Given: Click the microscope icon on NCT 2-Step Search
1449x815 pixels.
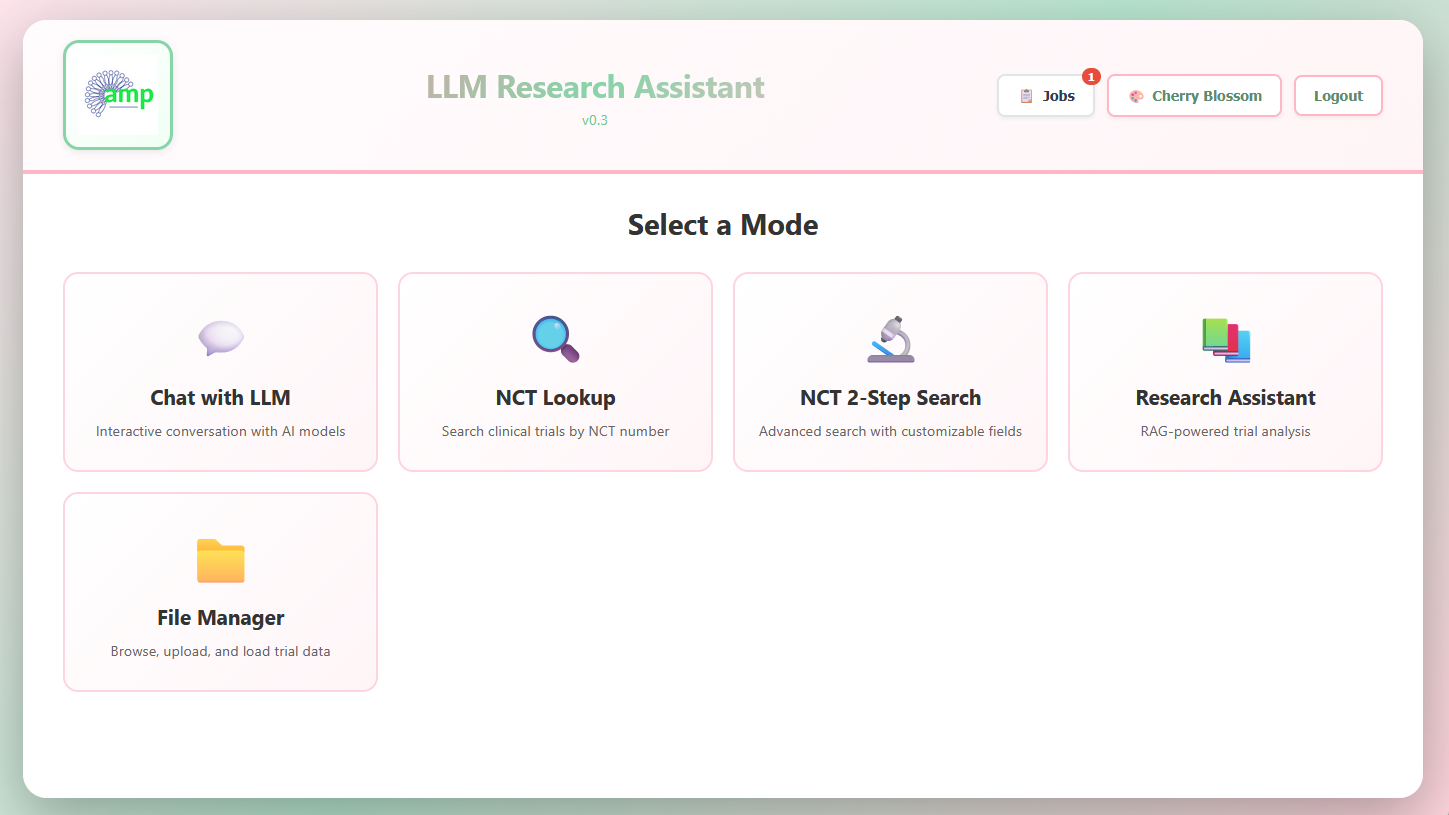Looking at the screenshot, I should (890, 338).
